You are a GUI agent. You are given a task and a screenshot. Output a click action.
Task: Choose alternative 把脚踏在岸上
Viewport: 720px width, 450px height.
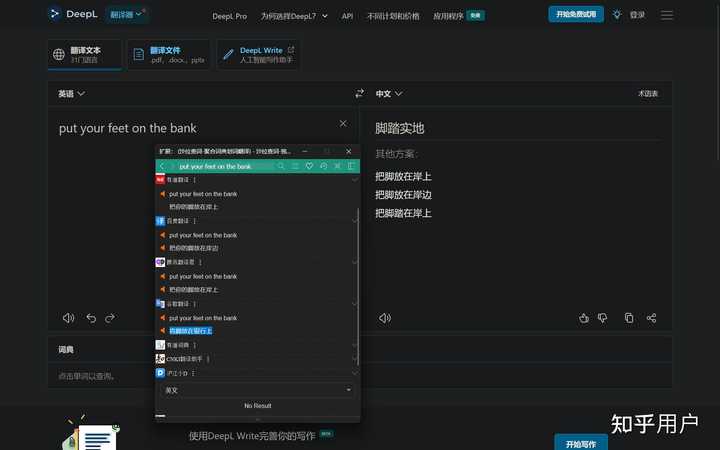pos(403,213)
